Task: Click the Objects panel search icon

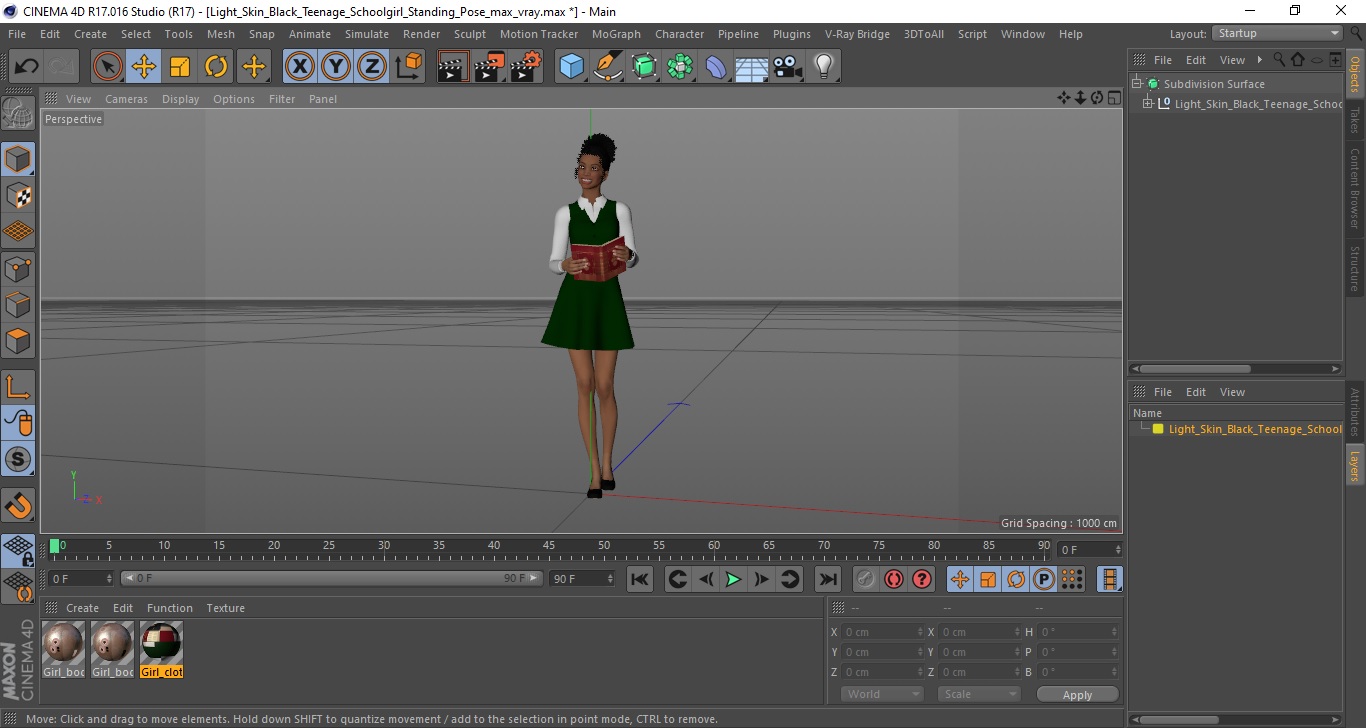Action: pos(1279,60)
